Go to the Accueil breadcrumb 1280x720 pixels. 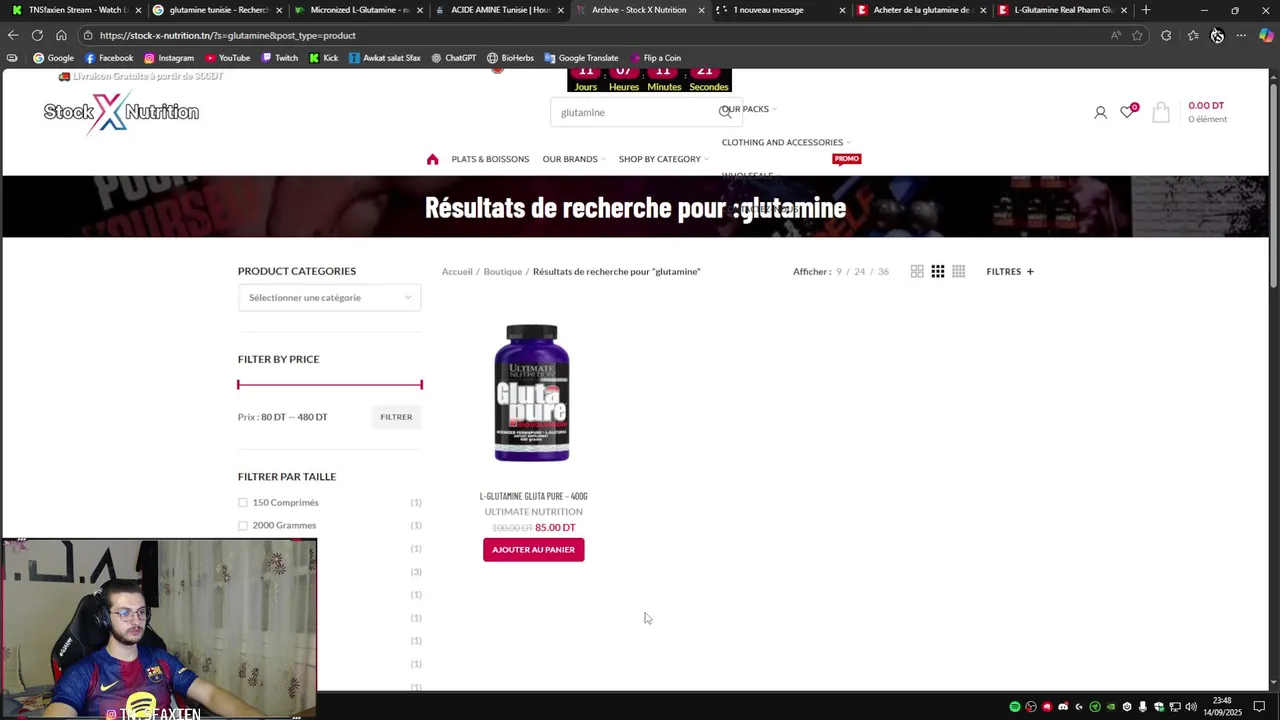point(457,271)
